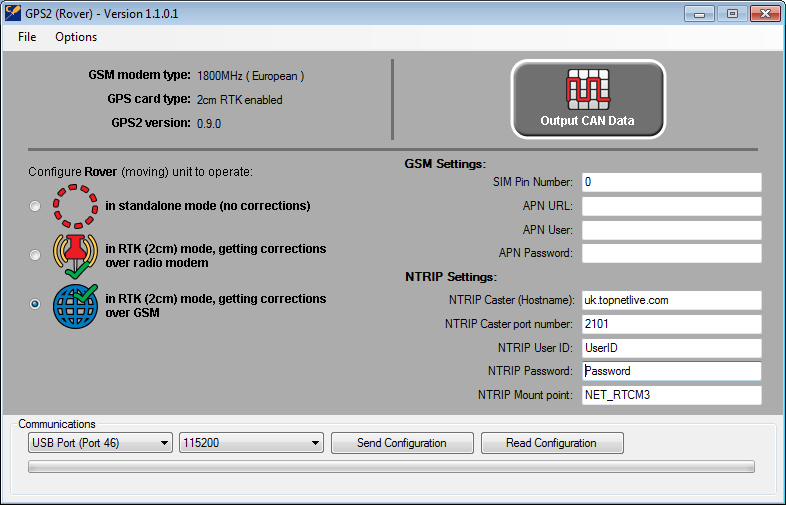Click the communications progress bar

[x=391, y=467]
